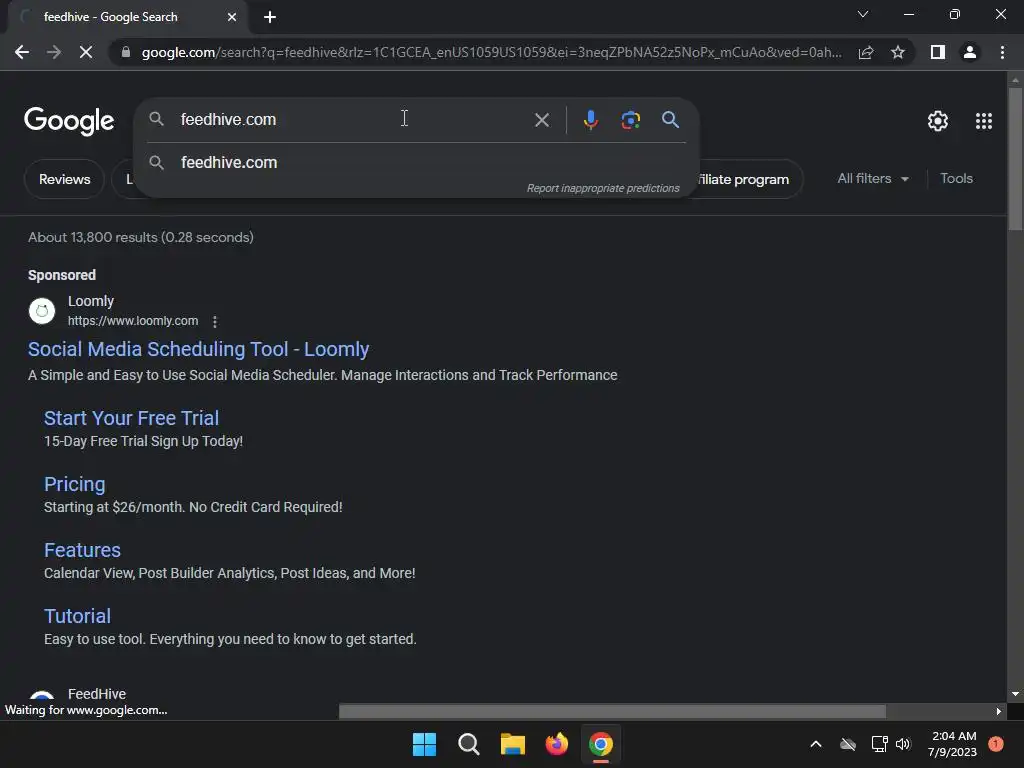Click the address bar URL
1024x768 pixels.
(x=491, y=52)
